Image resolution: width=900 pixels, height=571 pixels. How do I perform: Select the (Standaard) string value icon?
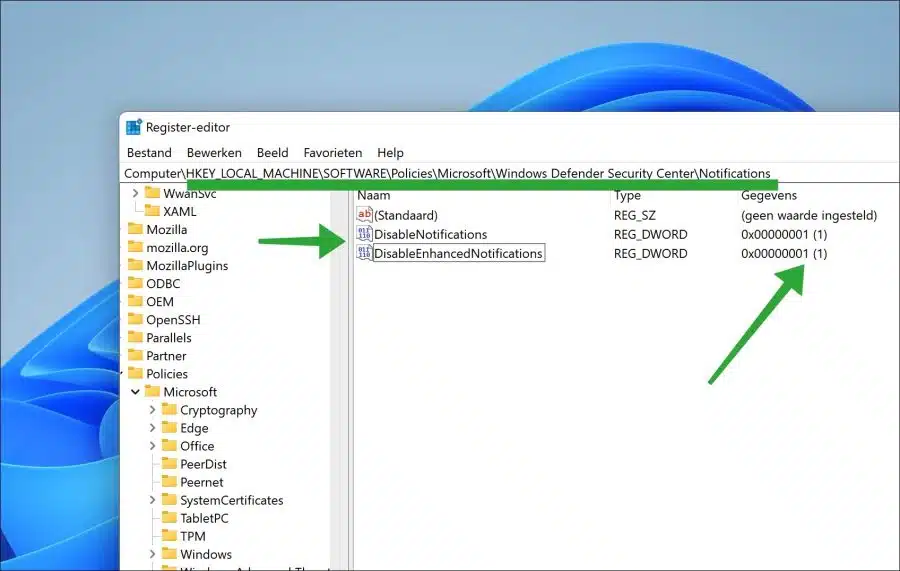[364, 215]
